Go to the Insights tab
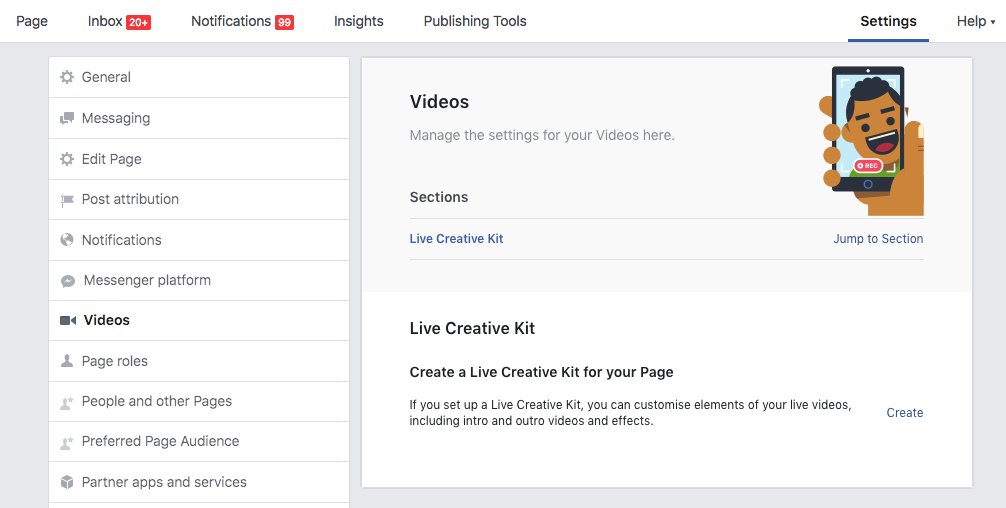This screenshot has width=1006, height=508. coord(359,21)
